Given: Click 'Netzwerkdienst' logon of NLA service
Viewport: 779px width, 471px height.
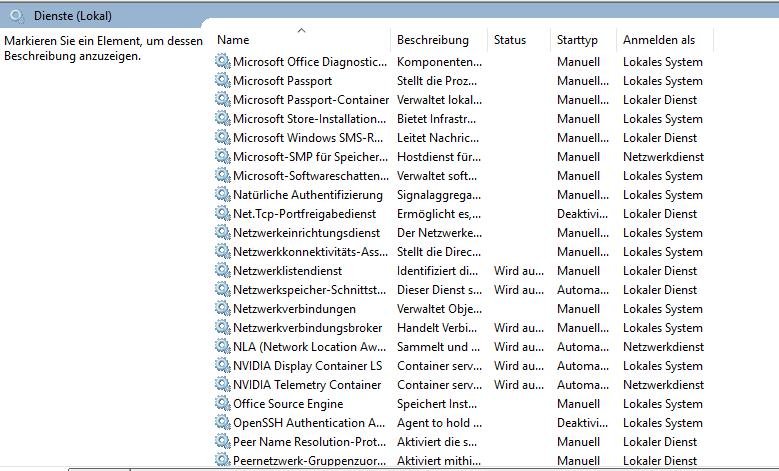Looking at the screenshot, I should point(663,347).
